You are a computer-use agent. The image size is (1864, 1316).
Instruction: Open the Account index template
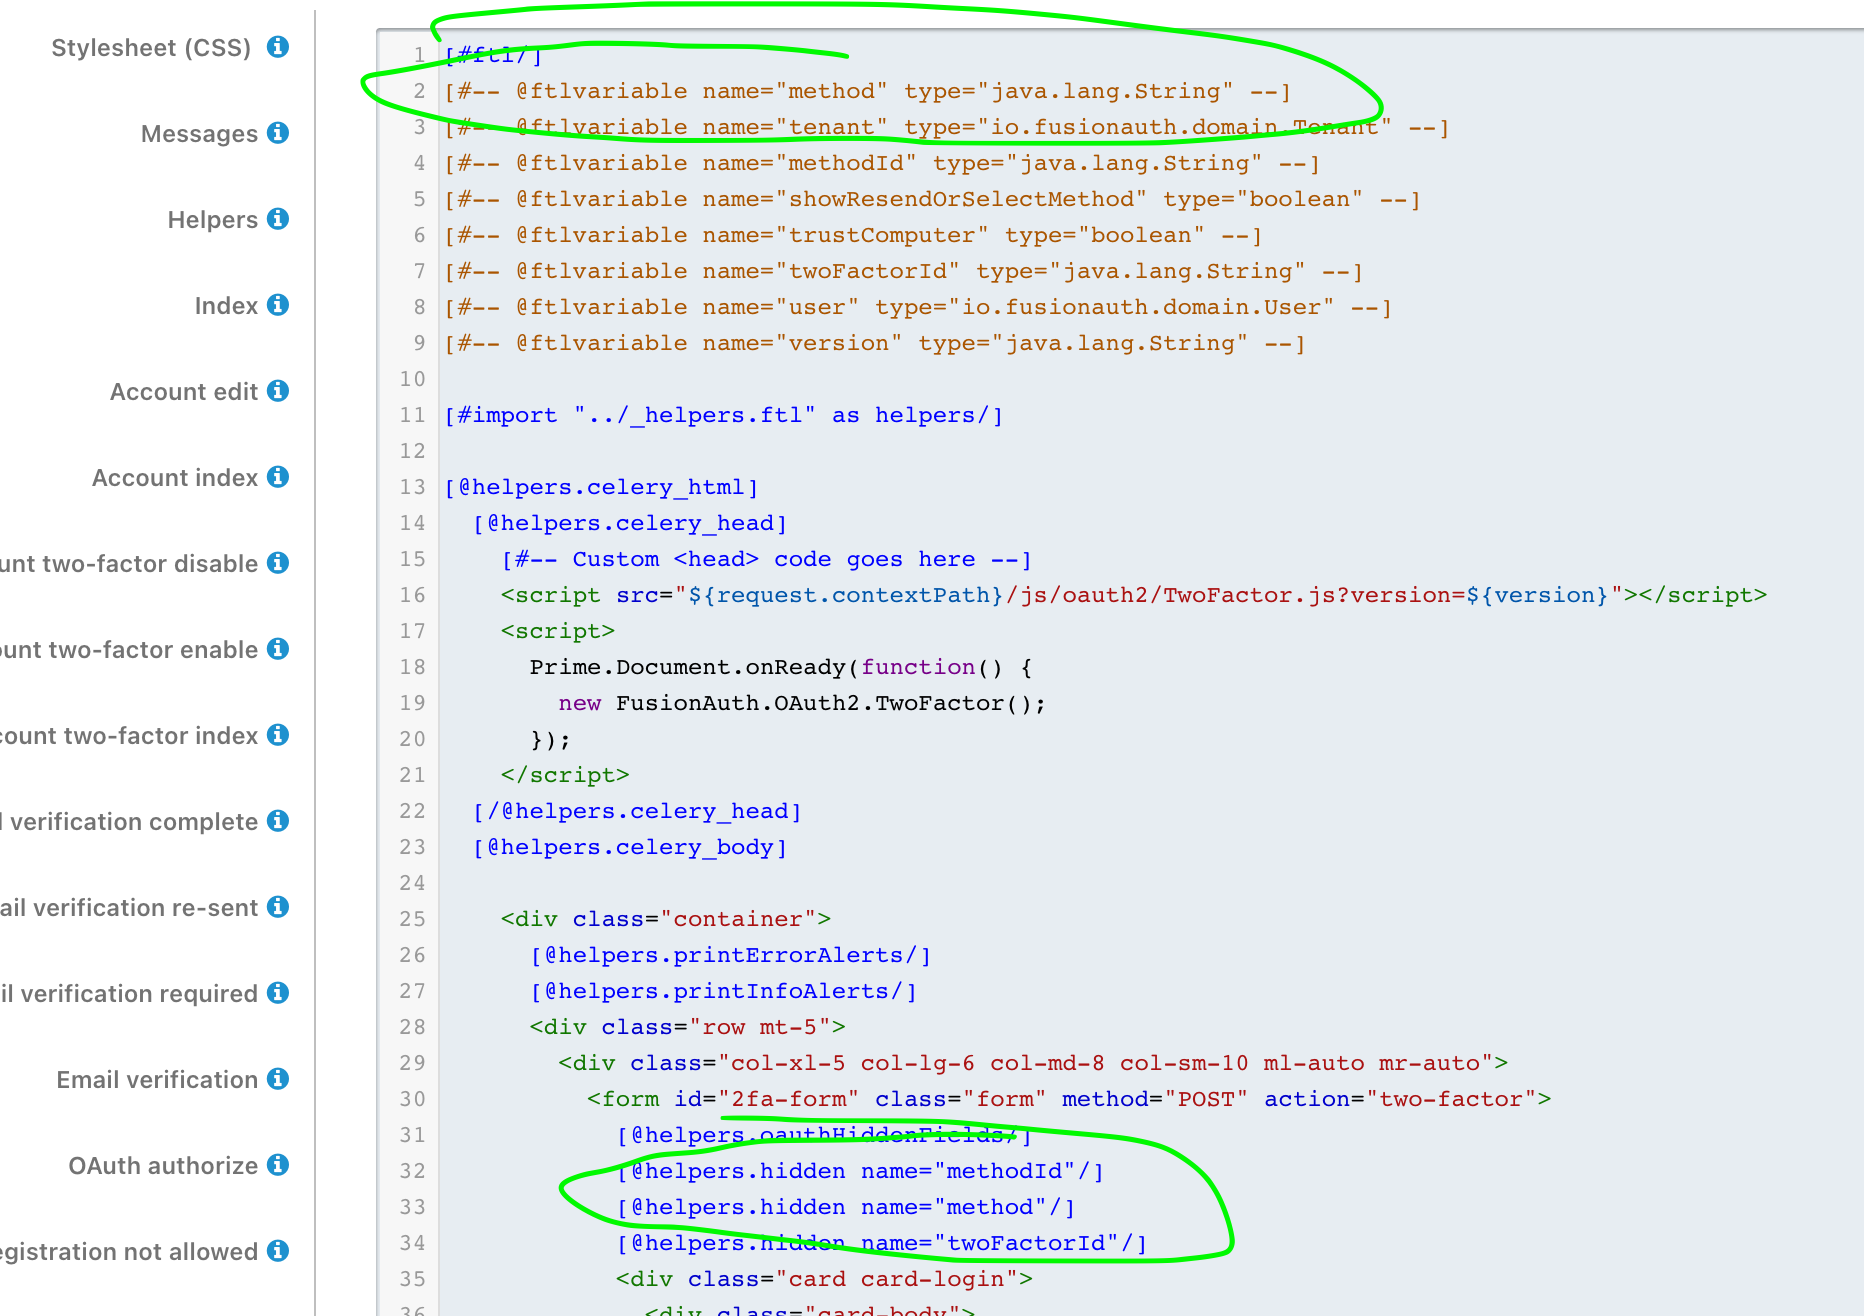tap(175, 477)
